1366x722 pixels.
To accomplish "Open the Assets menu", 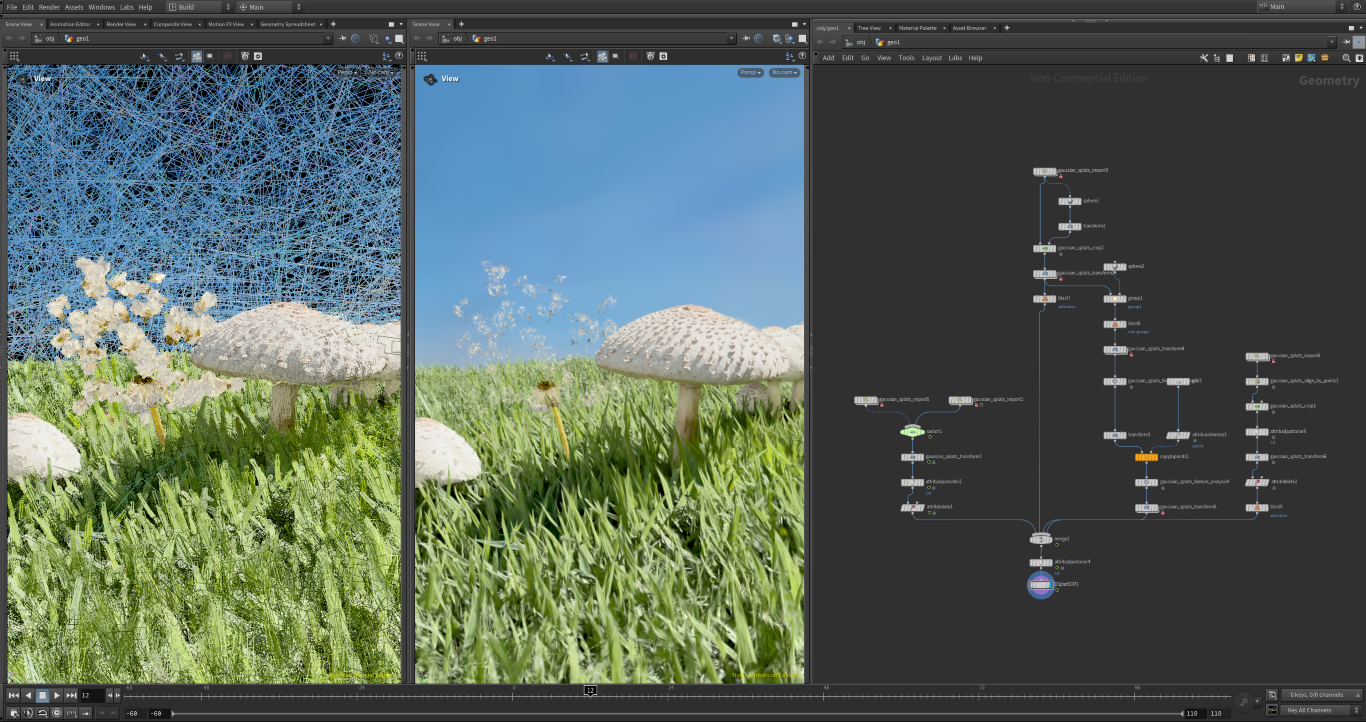I will point(74,7).
